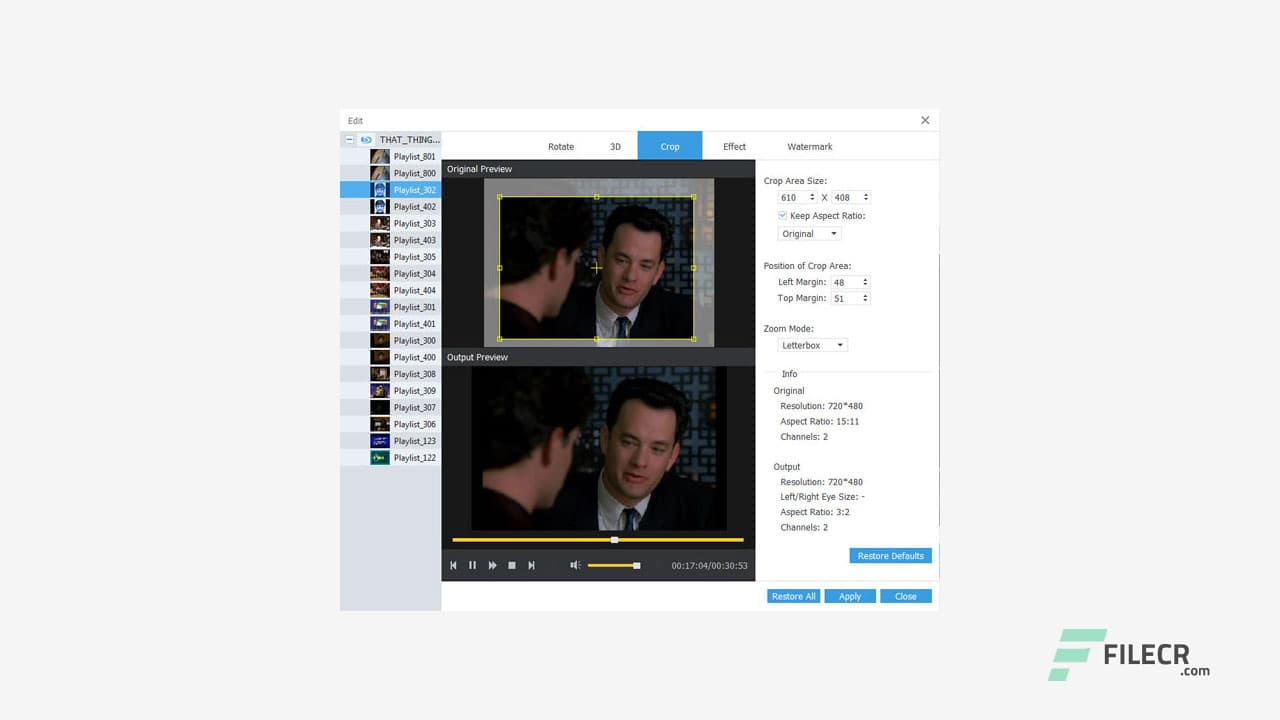
Task: Skip to the next frame
Action: 532,565
